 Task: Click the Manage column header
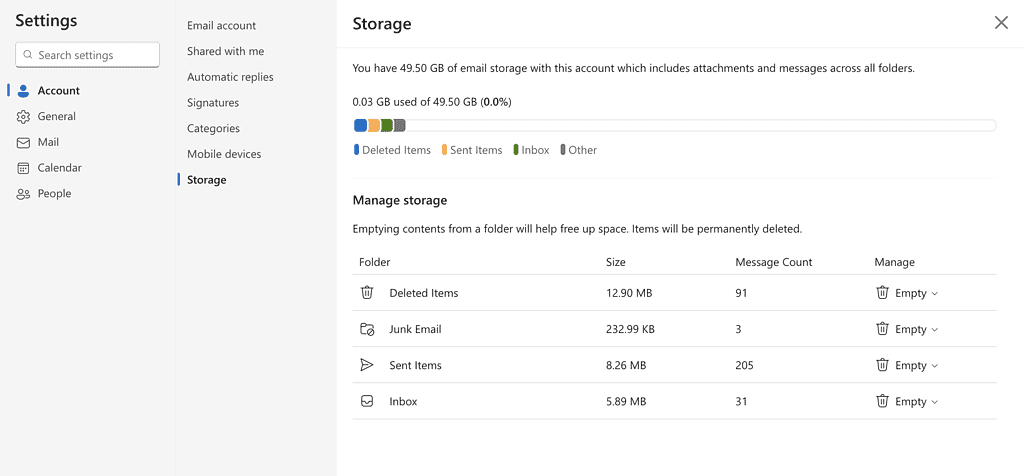pos(895,262)
